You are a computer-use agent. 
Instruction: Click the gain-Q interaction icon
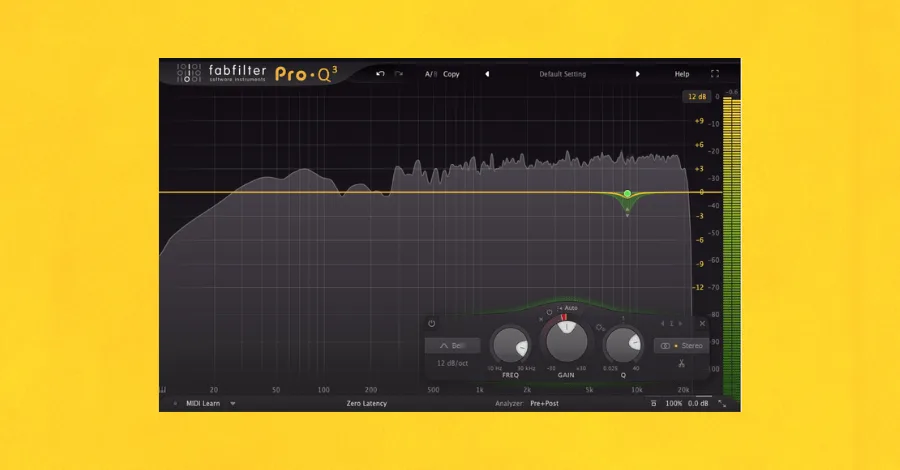point(600,328)
